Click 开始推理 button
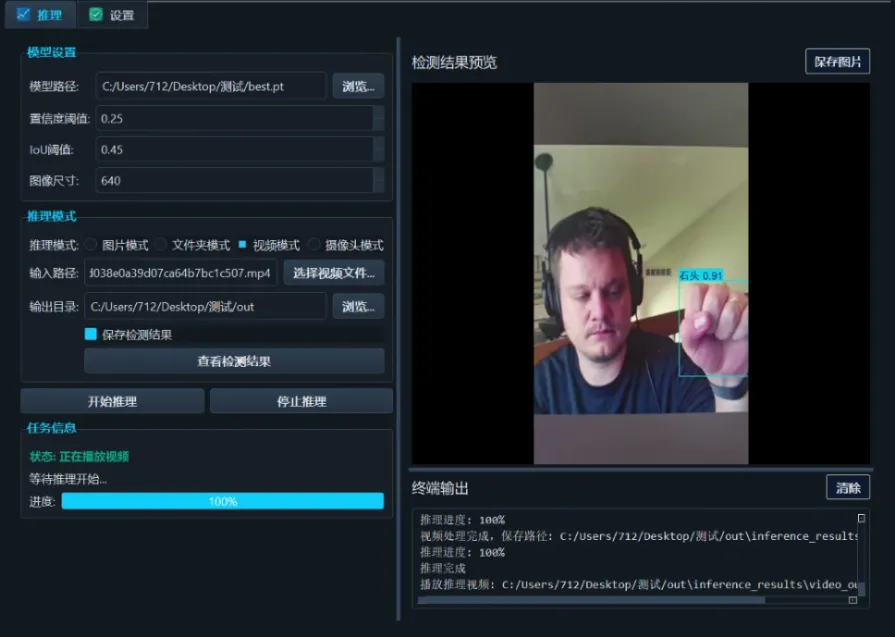 pyautogui.click(x=112, y=401)
